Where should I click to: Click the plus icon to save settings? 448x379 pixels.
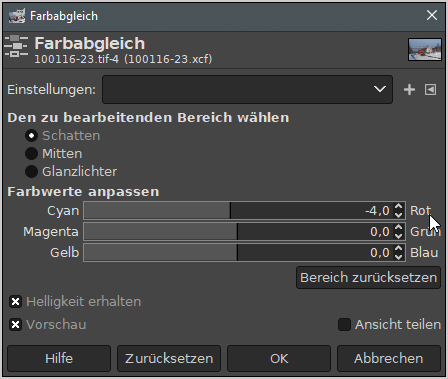(x=409, y=90)
